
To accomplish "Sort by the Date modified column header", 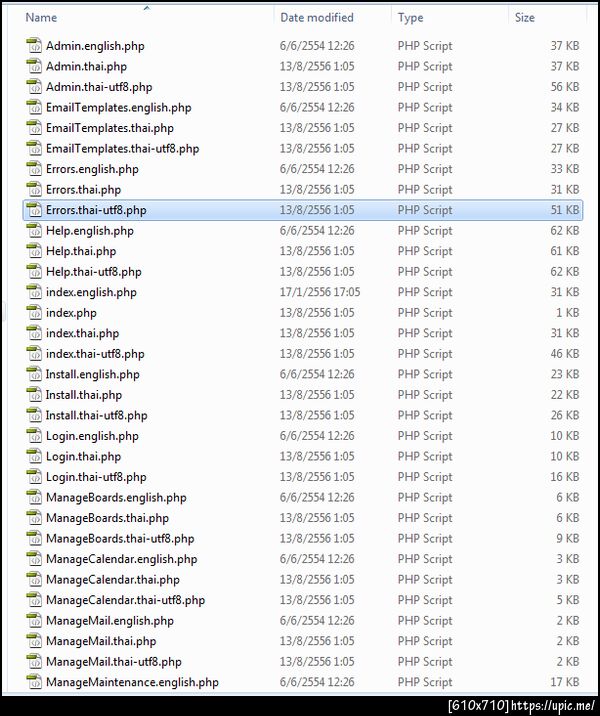I will (x=317, y=17).
